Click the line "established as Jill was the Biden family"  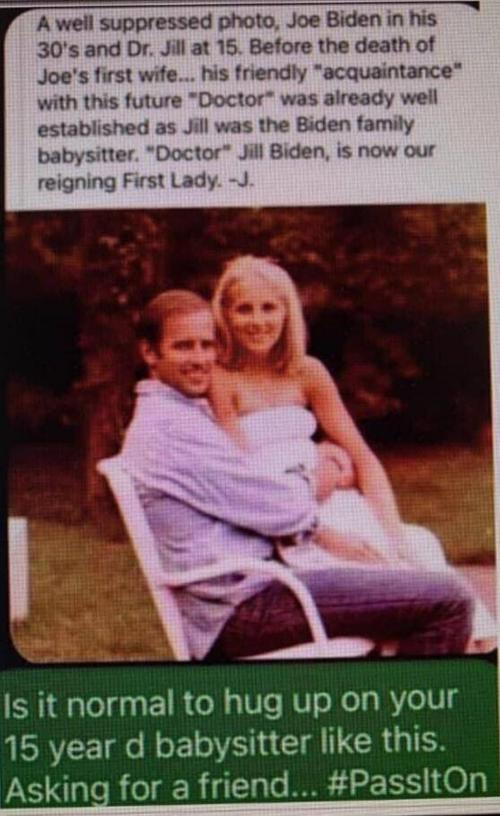tap(226, 126)
